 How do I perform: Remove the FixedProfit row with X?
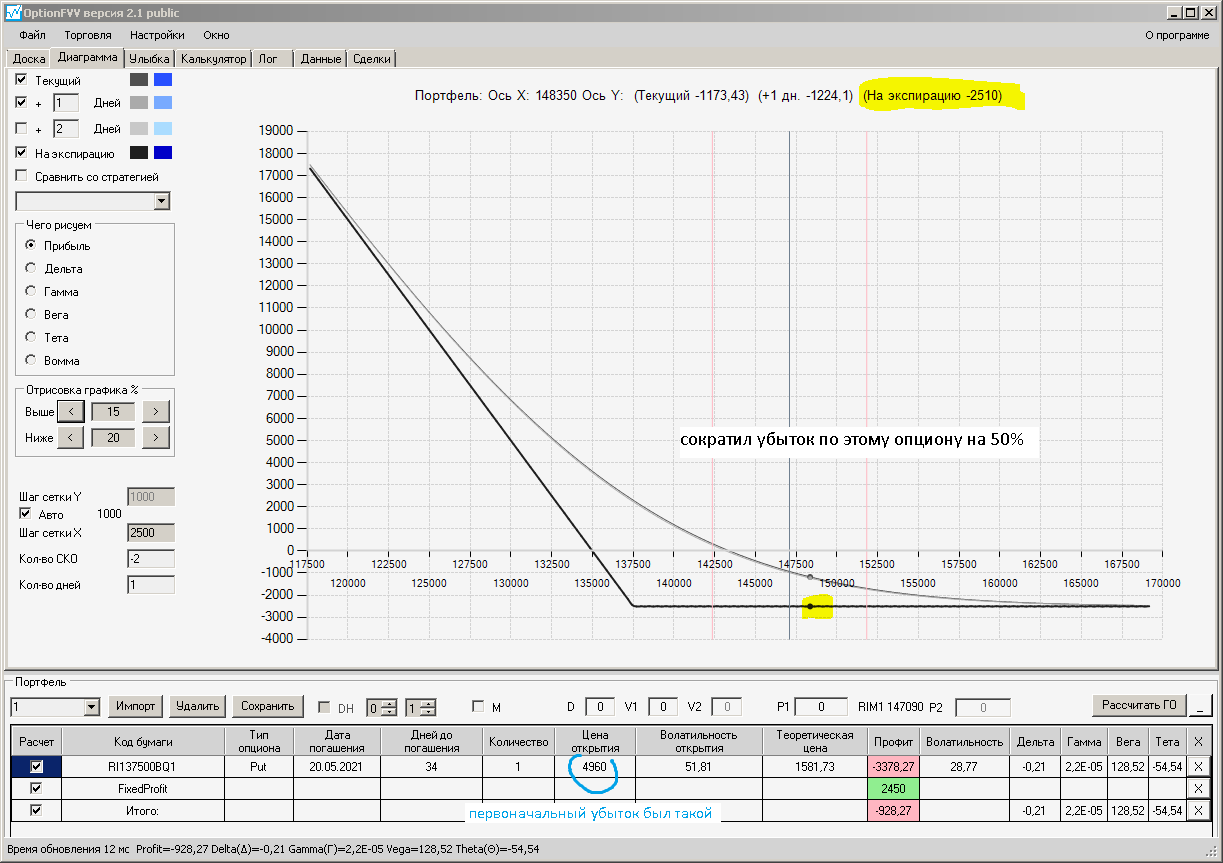[x=1199, y=788]
